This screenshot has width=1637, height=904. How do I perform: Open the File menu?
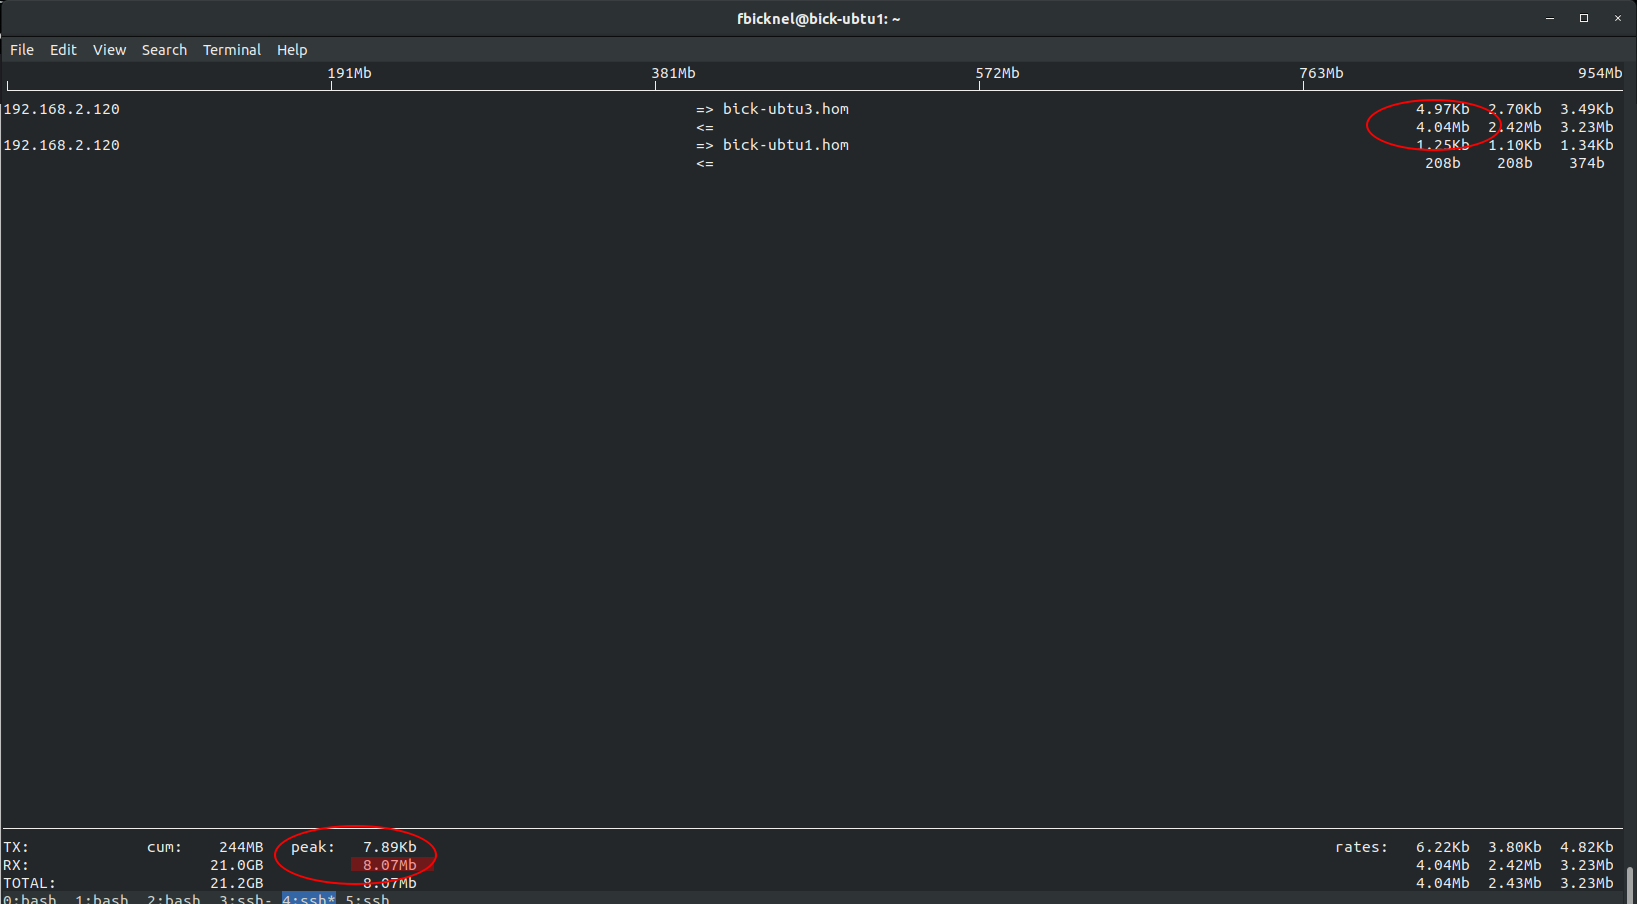[22, 50]
